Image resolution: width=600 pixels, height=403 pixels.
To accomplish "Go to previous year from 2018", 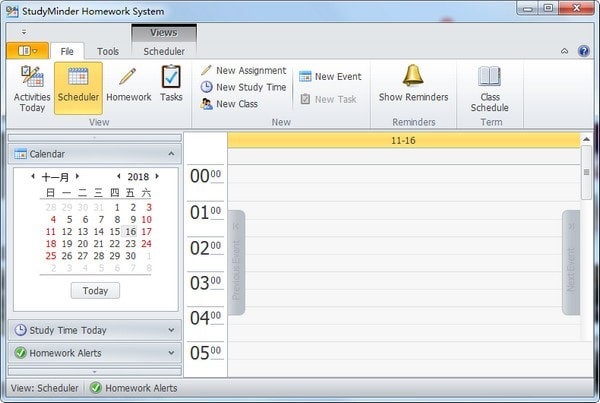I will point(119,176).
